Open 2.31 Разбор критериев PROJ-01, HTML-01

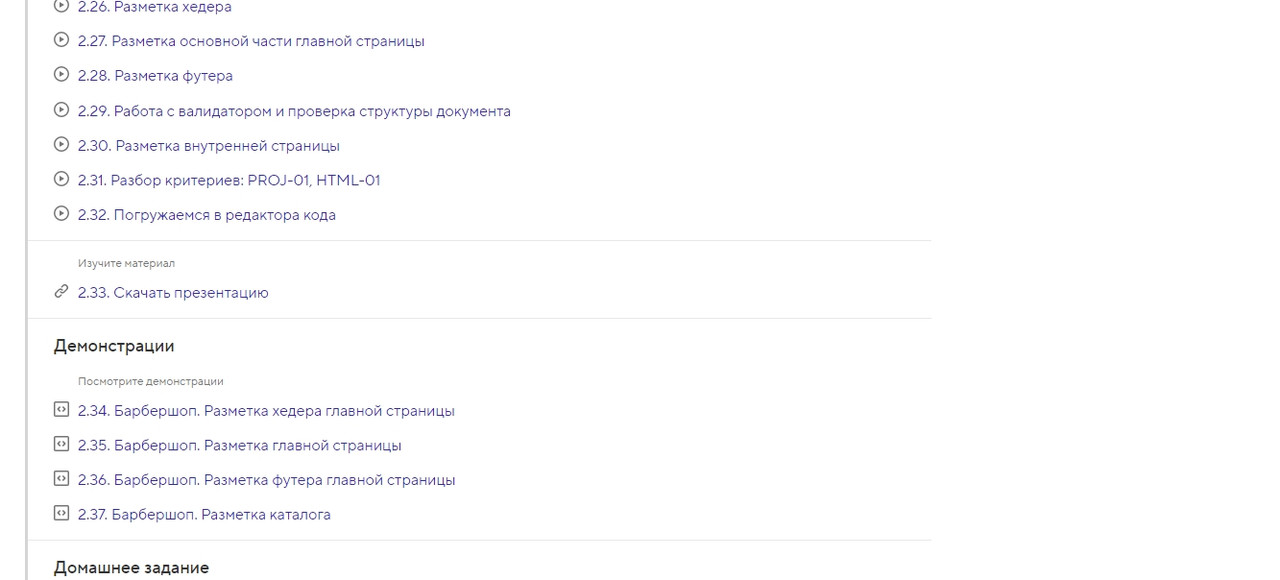pyautogui.click(x=229, y=180)
